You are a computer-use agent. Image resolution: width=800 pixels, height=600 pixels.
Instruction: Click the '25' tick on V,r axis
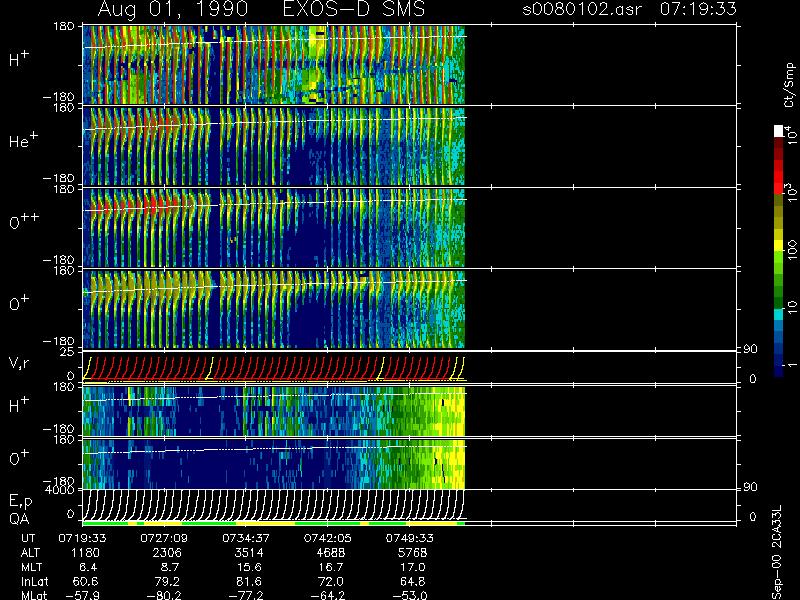(68, 352)
